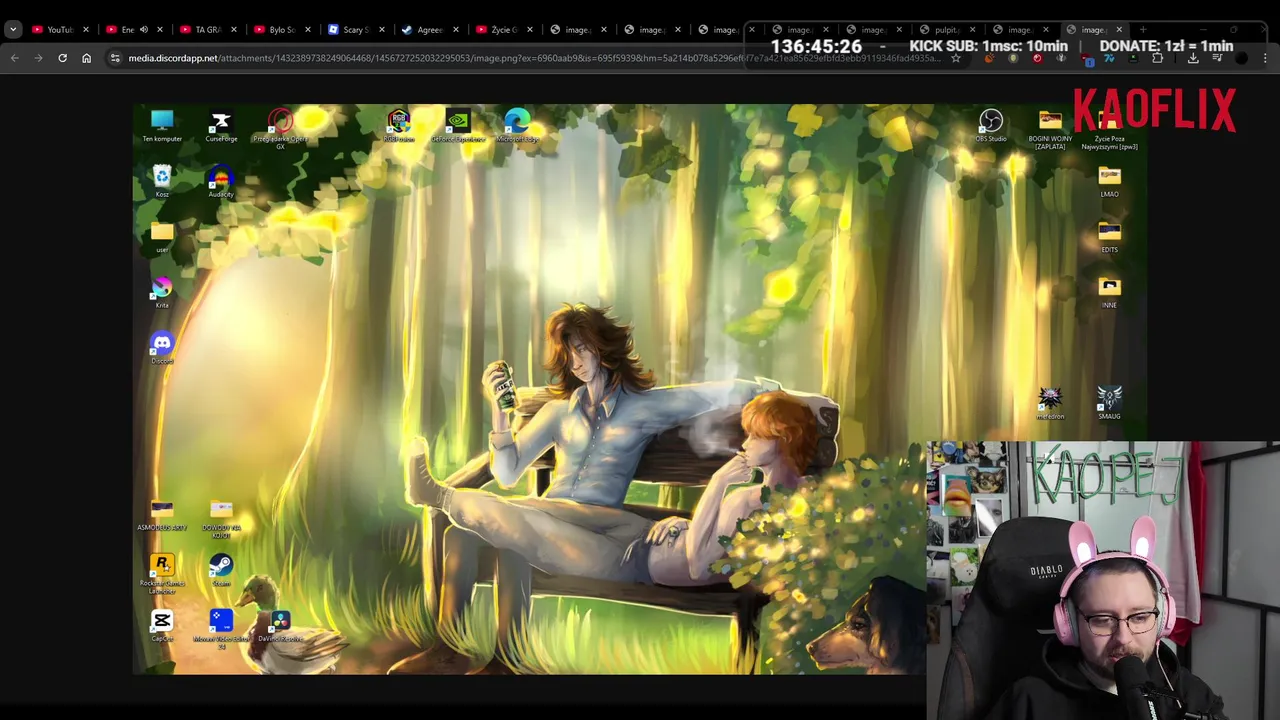
Task: Switch to the pulpit tab
Action: coord(947,30)
